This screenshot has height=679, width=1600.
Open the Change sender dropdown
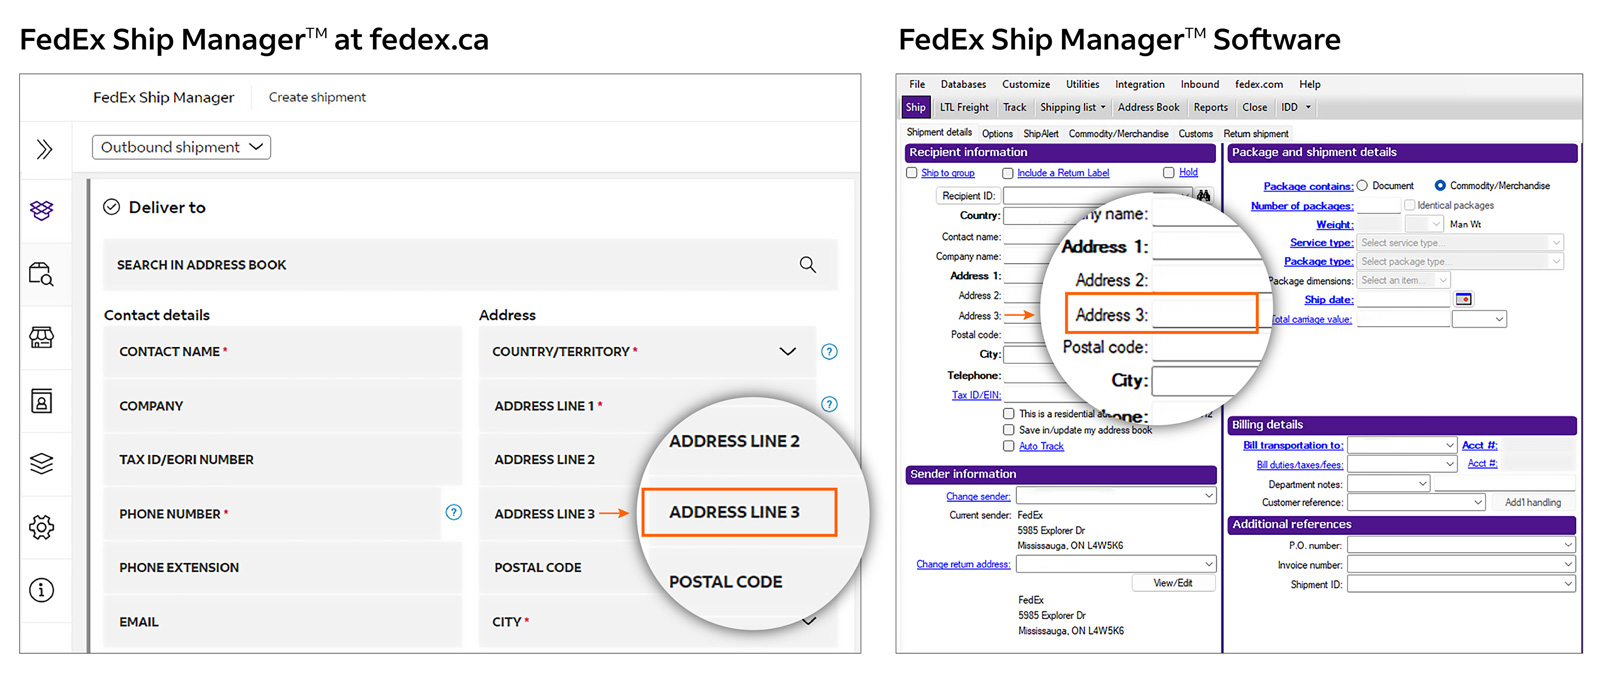[1116, 496]
